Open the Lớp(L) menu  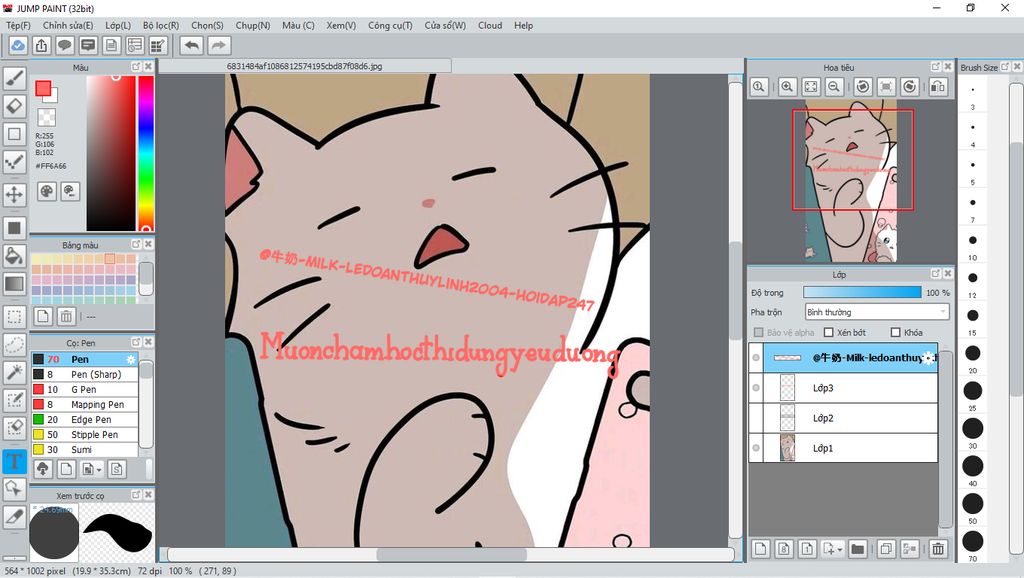118,25
